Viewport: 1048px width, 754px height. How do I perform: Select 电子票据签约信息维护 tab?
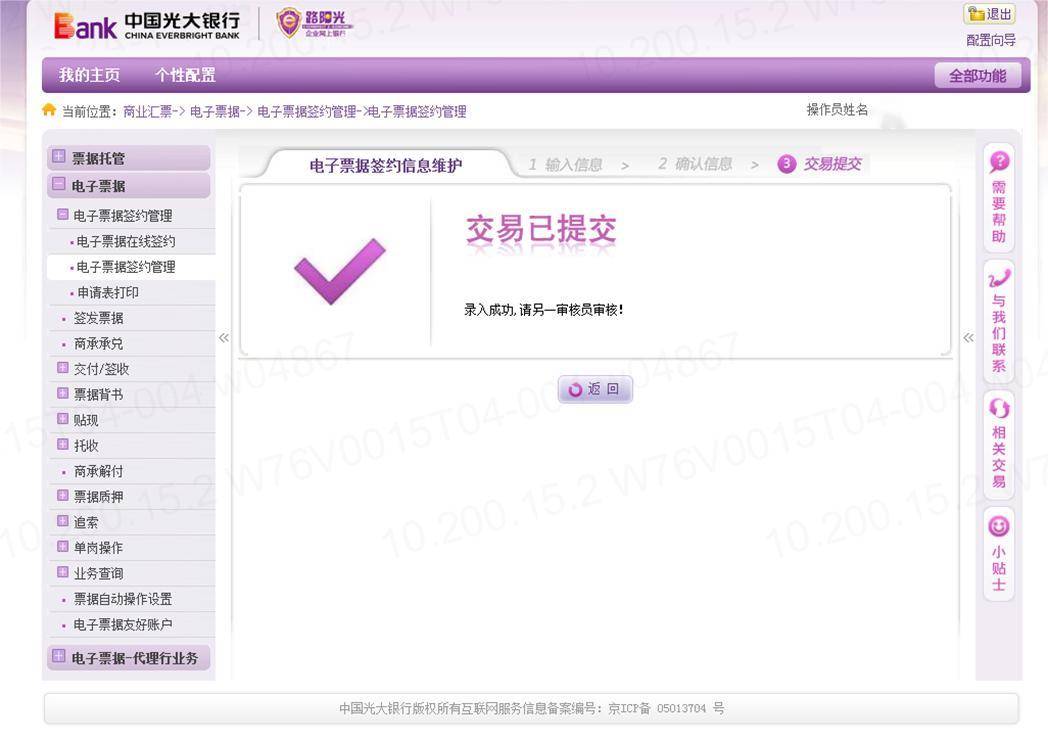(x=385, y=165)
